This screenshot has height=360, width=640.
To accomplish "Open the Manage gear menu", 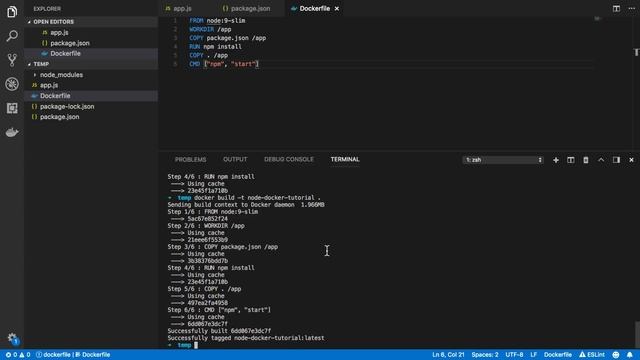I will [x=12, y=338].
